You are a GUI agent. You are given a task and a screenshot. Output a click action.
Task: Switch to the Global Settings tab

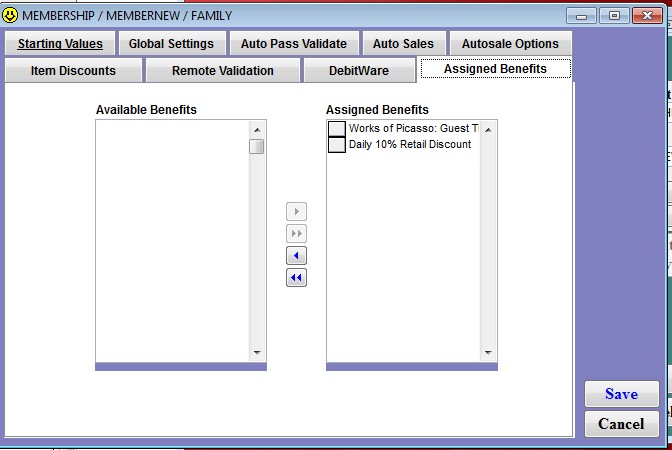[x=171, y=44]
